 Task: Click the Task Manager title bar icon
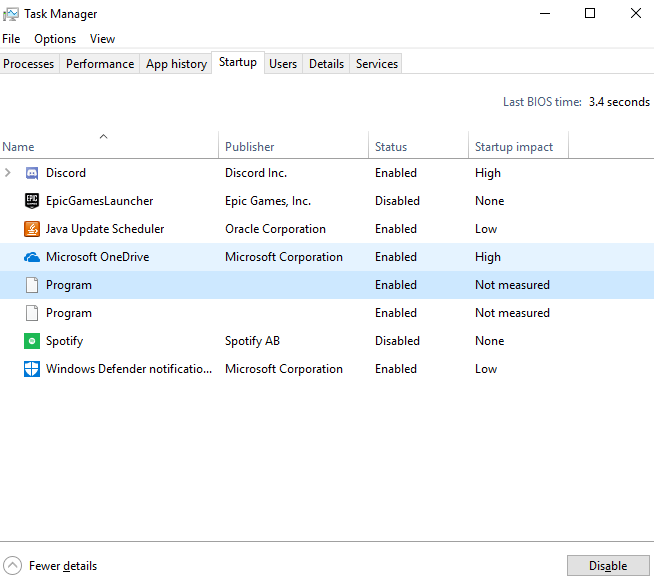(11, 15)
